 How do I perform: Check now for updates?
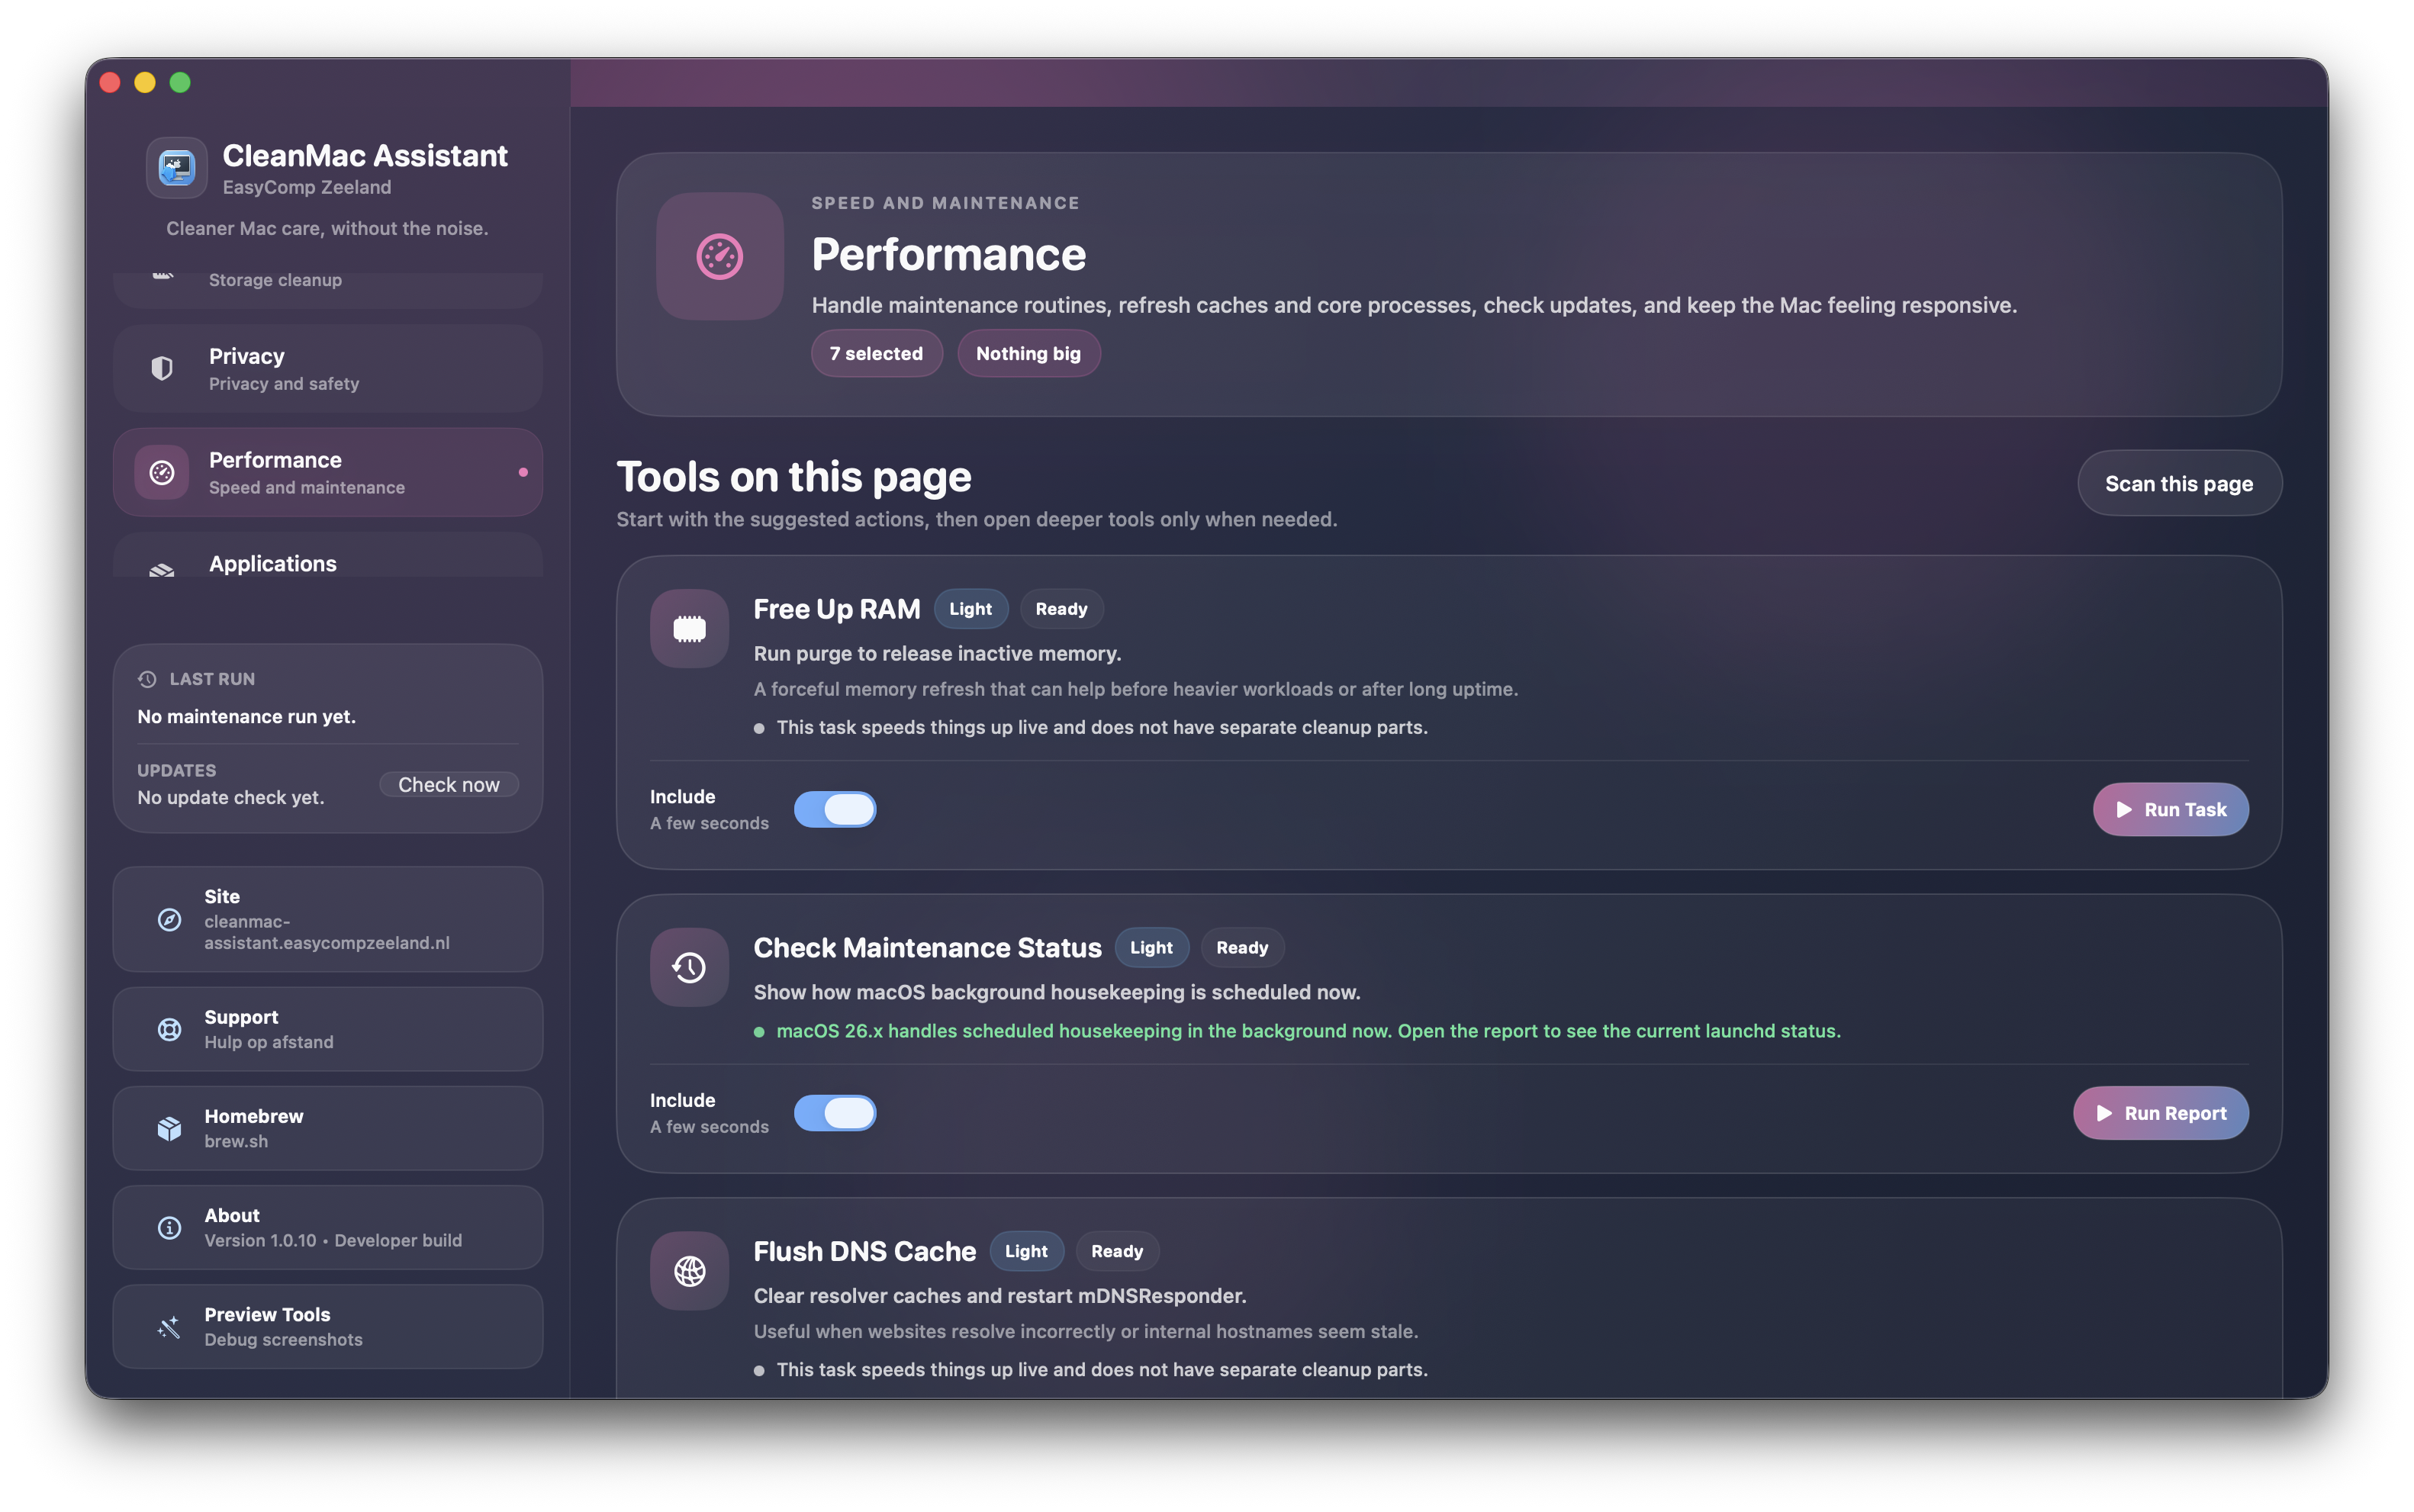pos(449,784)
